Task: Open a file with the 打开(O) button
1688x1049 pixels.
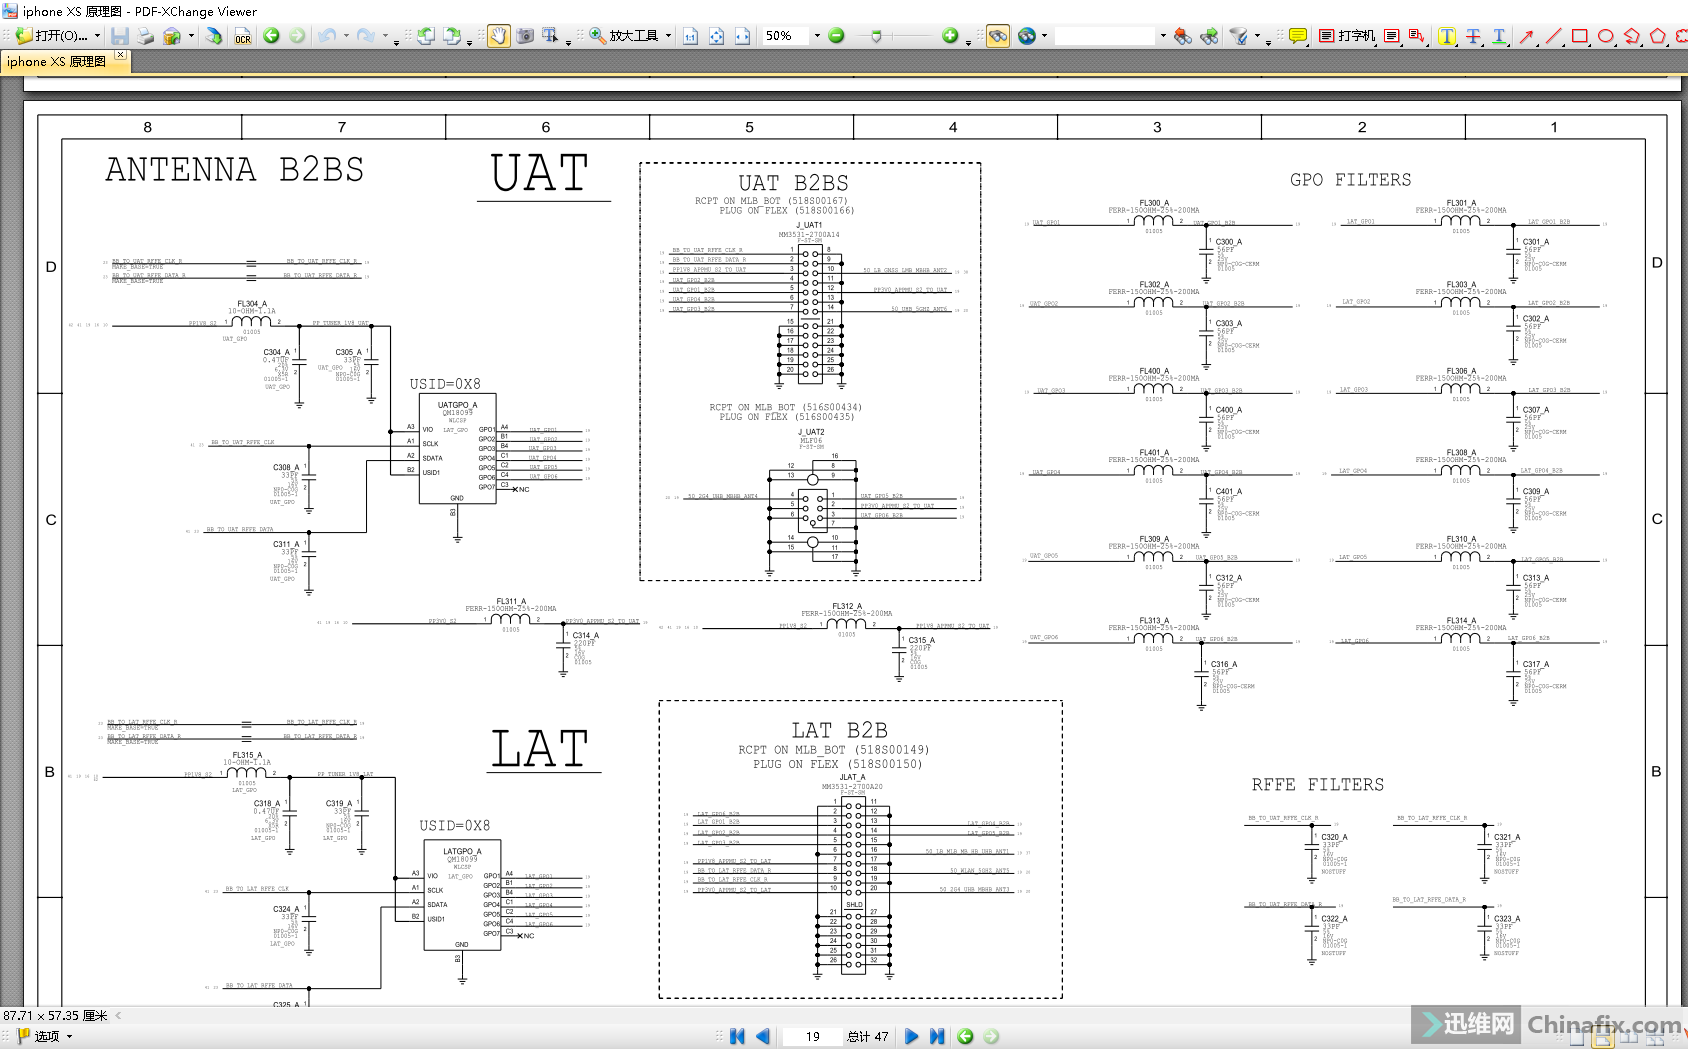Action: 52,36
